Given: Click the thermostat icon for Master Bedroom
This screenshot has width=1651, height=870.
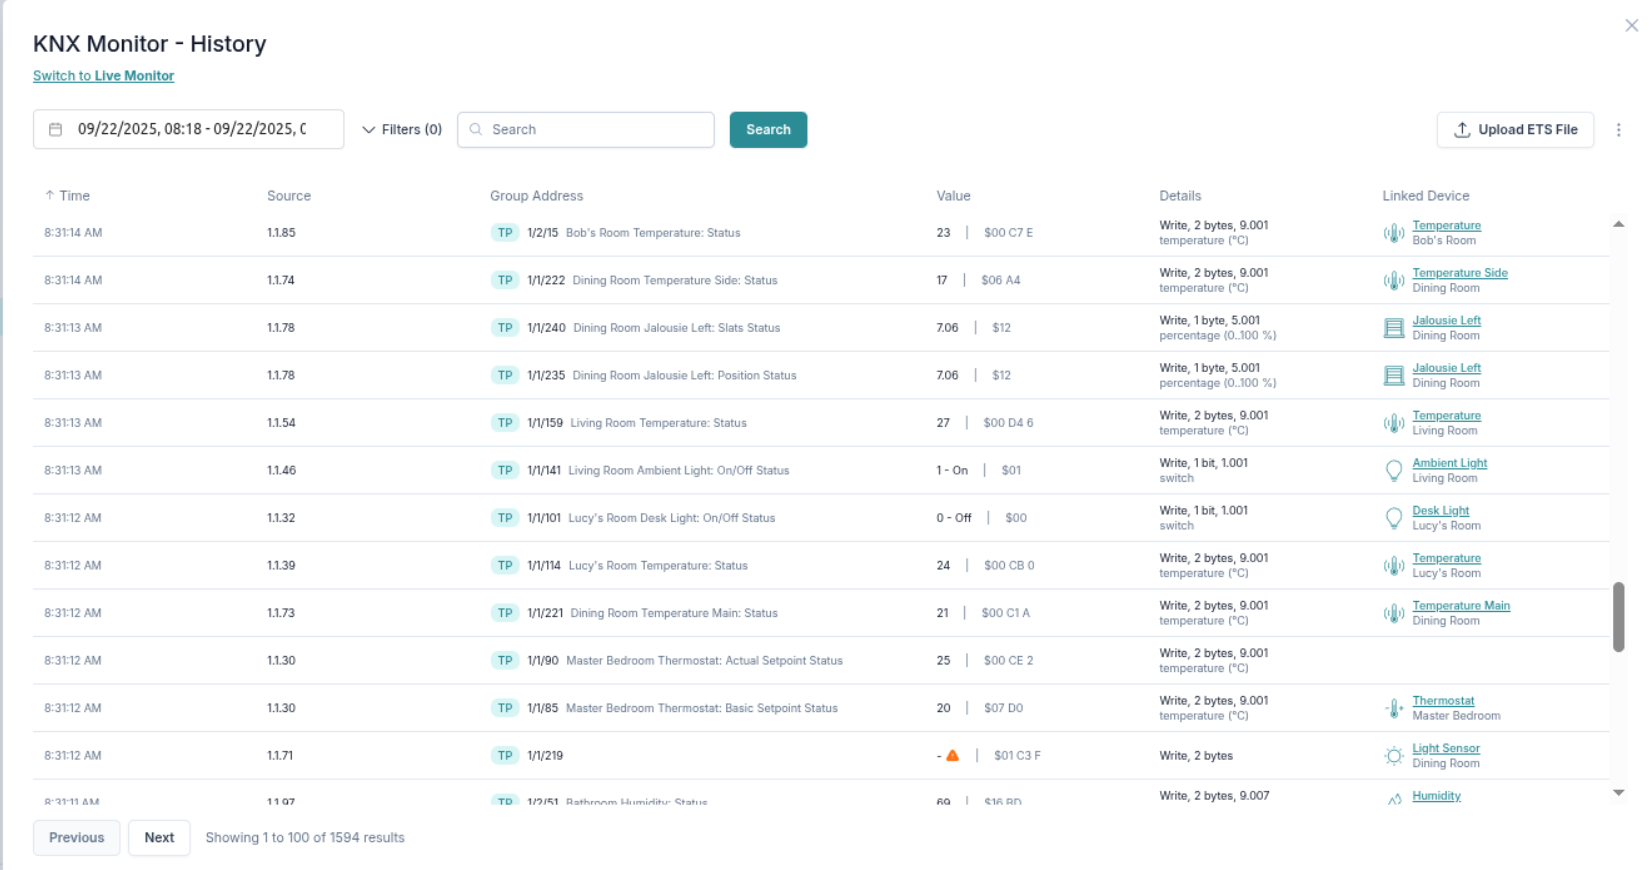Looking at the screenshot, I should [1393, 708].
